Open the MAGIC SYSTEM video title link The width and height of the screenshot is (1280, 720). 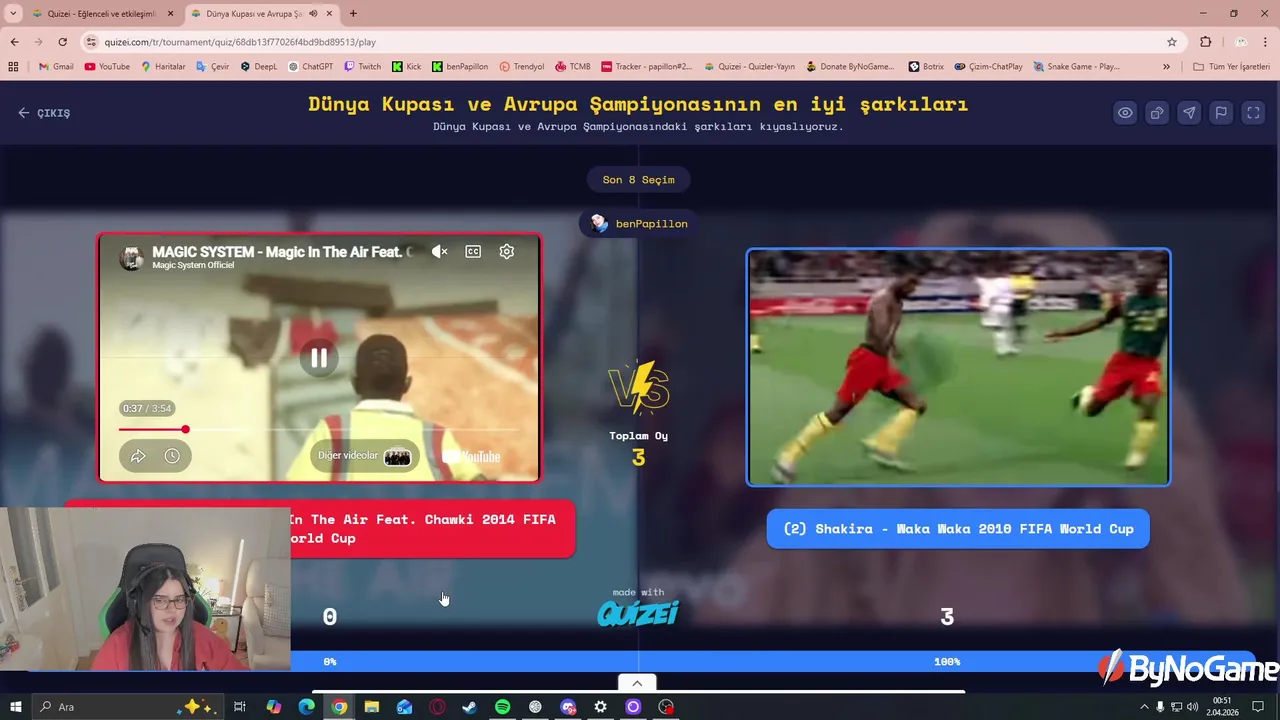(282, 252)
